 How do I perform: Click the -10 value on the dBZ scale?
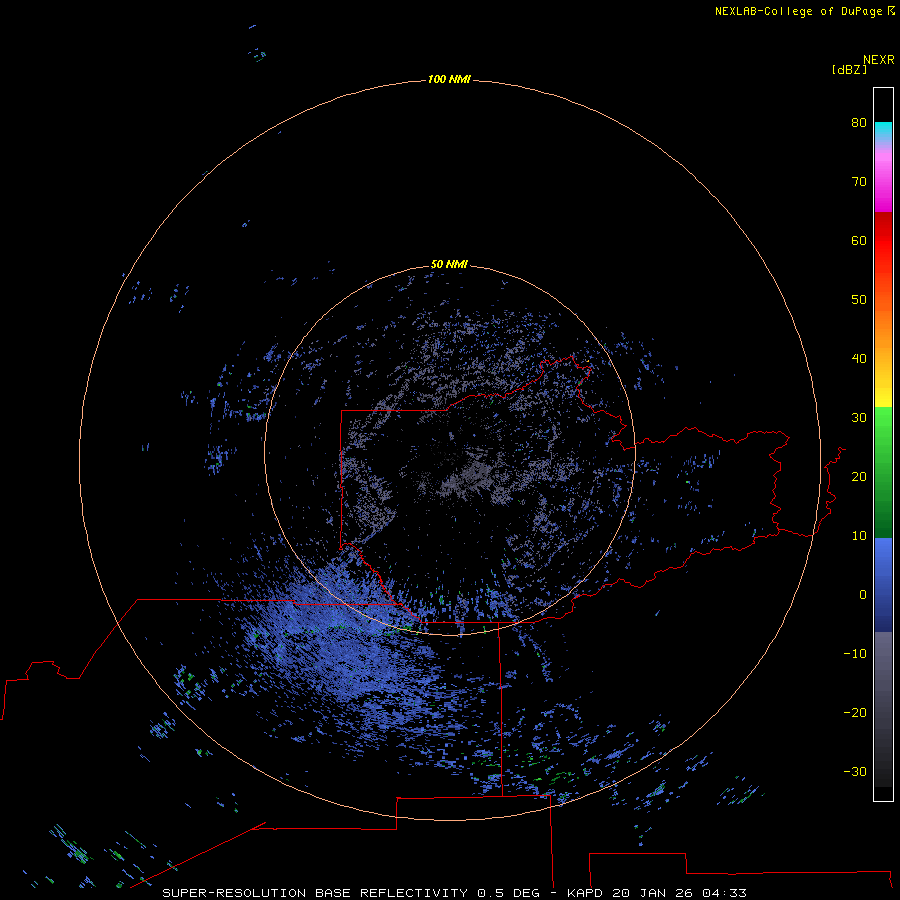tap(855, 654)
